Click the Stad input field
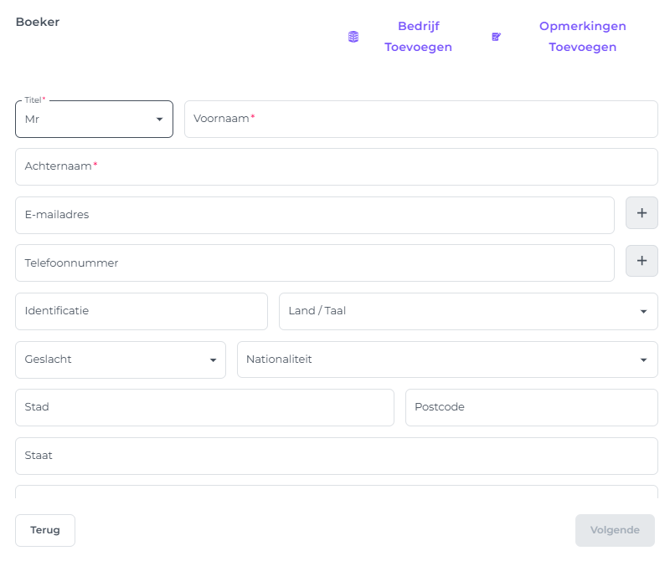The width and height of the screenshot is (670, 566). 204,407
